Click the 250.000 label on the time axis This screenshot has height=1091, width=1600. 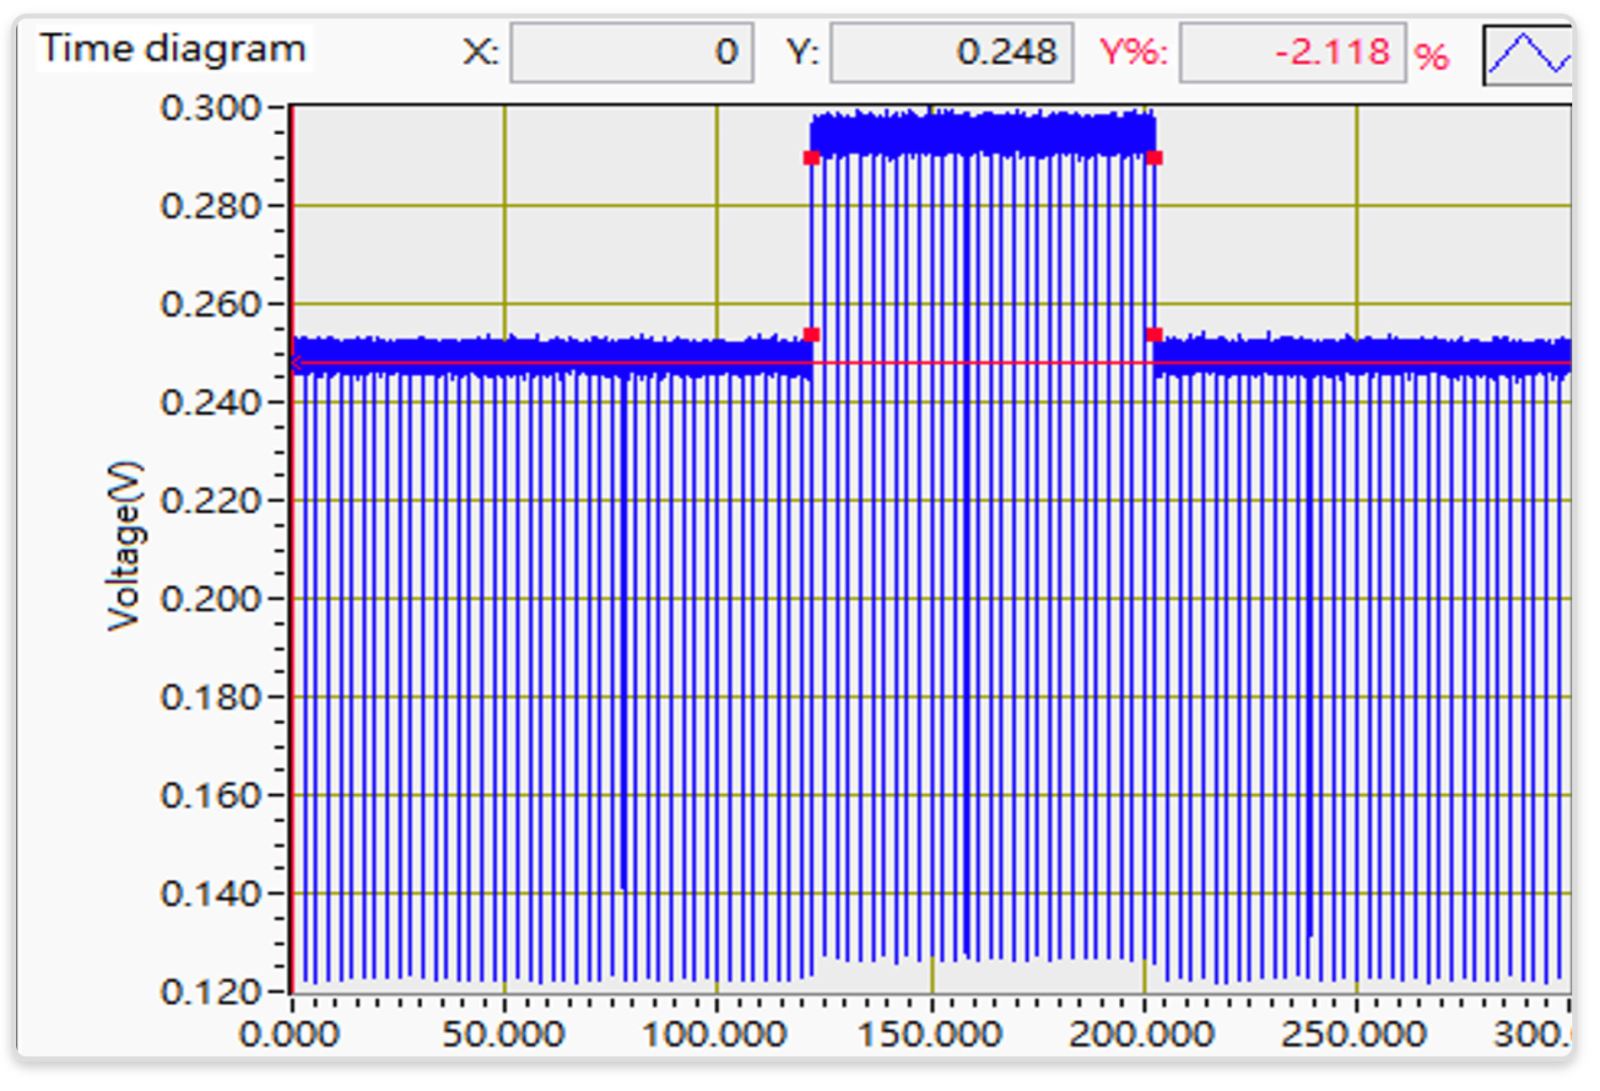point(1354,1034)
